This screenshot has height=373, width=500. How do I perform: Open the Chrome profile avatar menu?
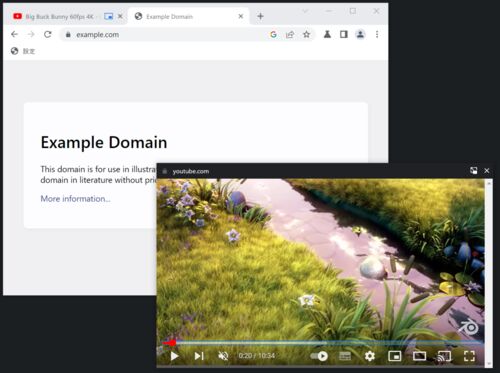tap(360, 34)
